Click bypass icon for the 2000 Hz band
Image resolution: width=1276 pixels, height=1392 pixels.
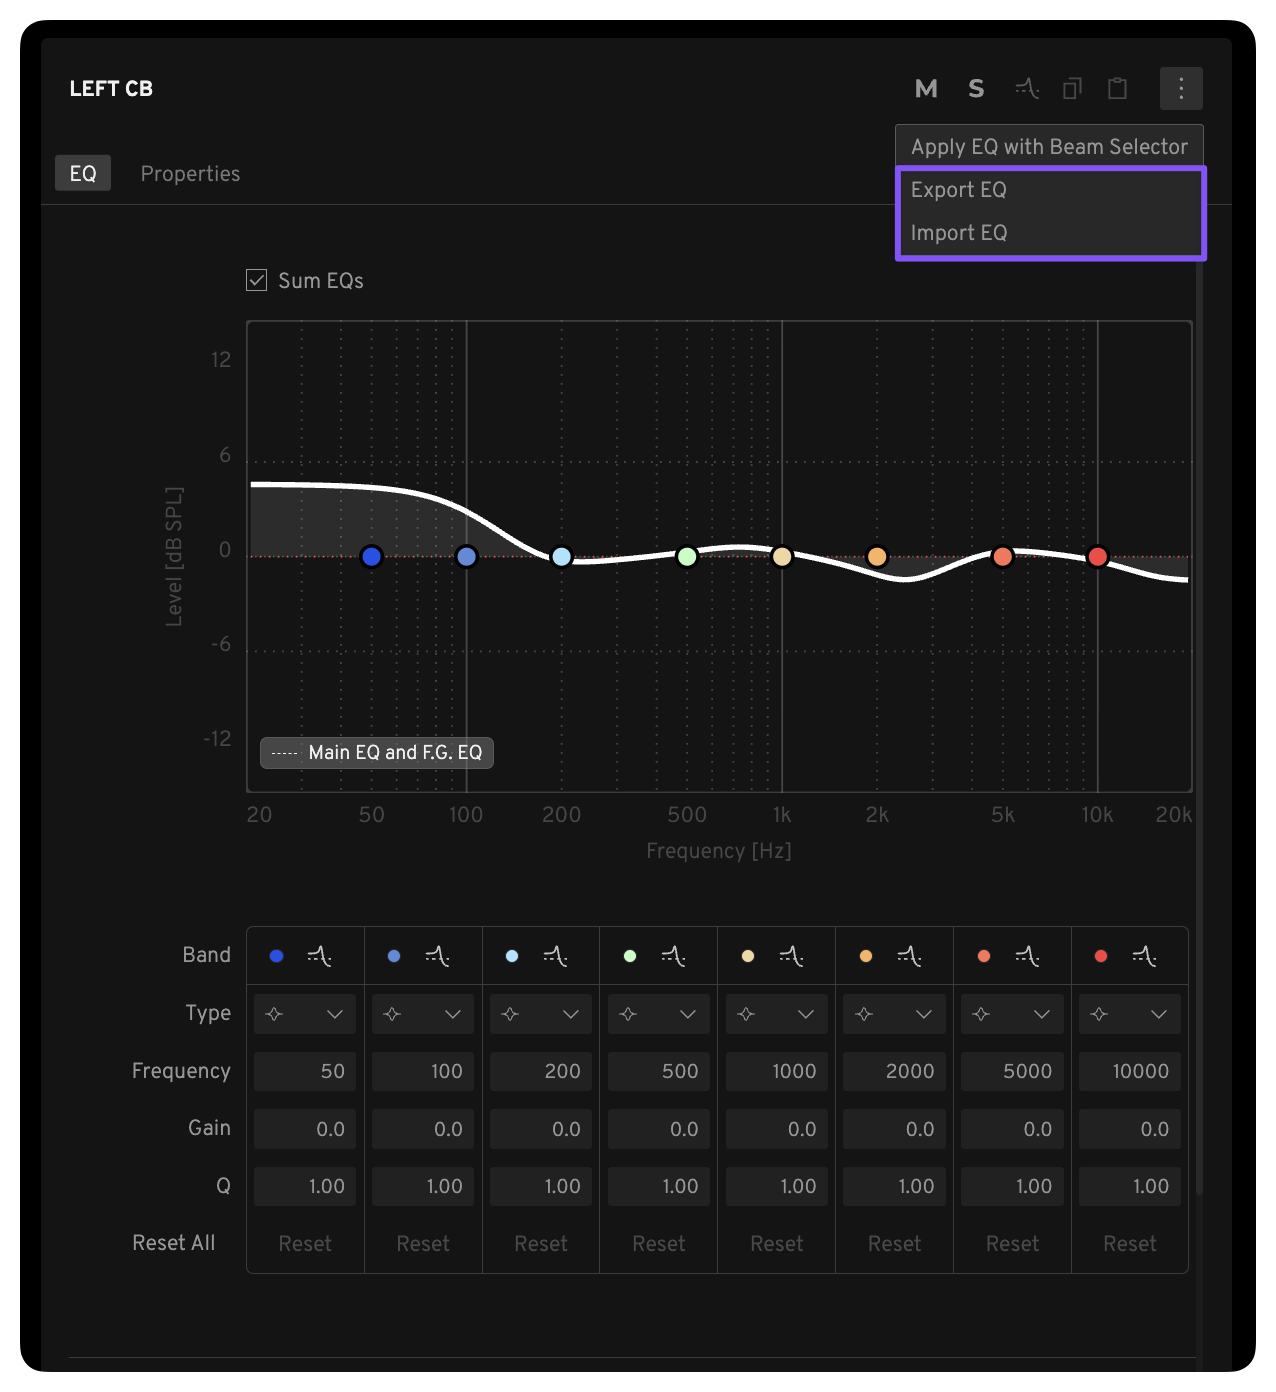click(x=910, y=957)
